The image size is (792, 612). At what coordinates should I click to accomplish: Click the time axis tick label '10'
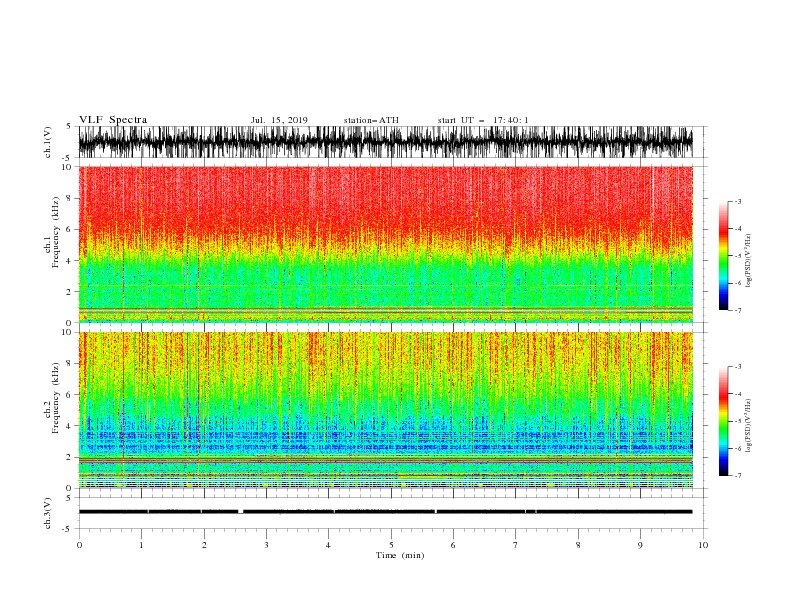(703, 545)
